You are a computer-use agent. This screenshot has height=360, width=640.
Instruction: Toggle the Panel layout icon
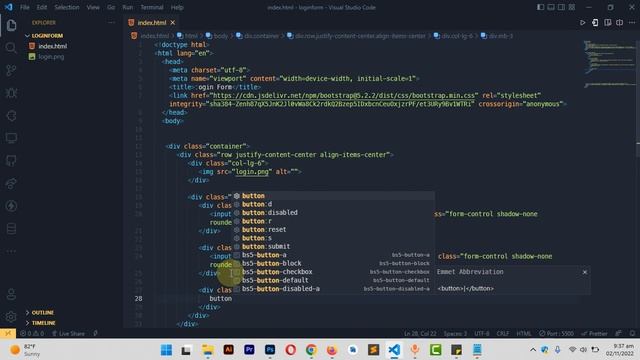(x=551, y=7)
